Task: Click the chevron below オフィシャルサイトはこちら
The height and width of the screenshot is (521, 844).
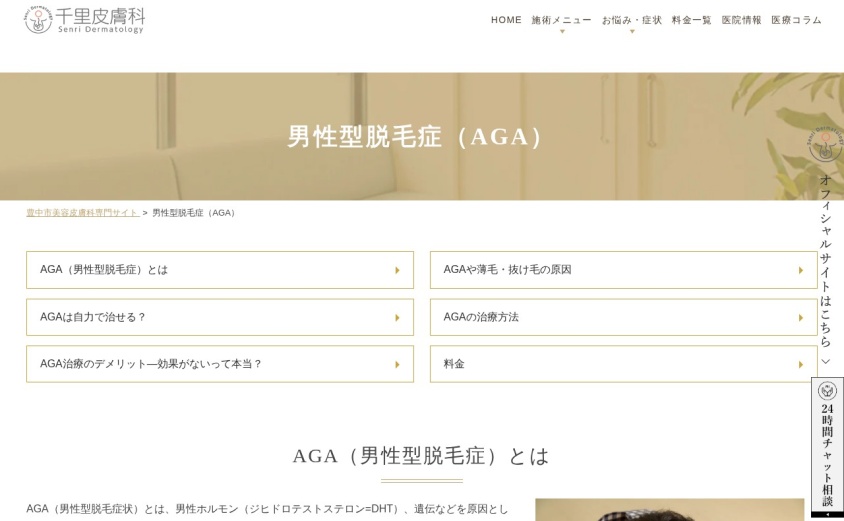Action: (826, 361)
